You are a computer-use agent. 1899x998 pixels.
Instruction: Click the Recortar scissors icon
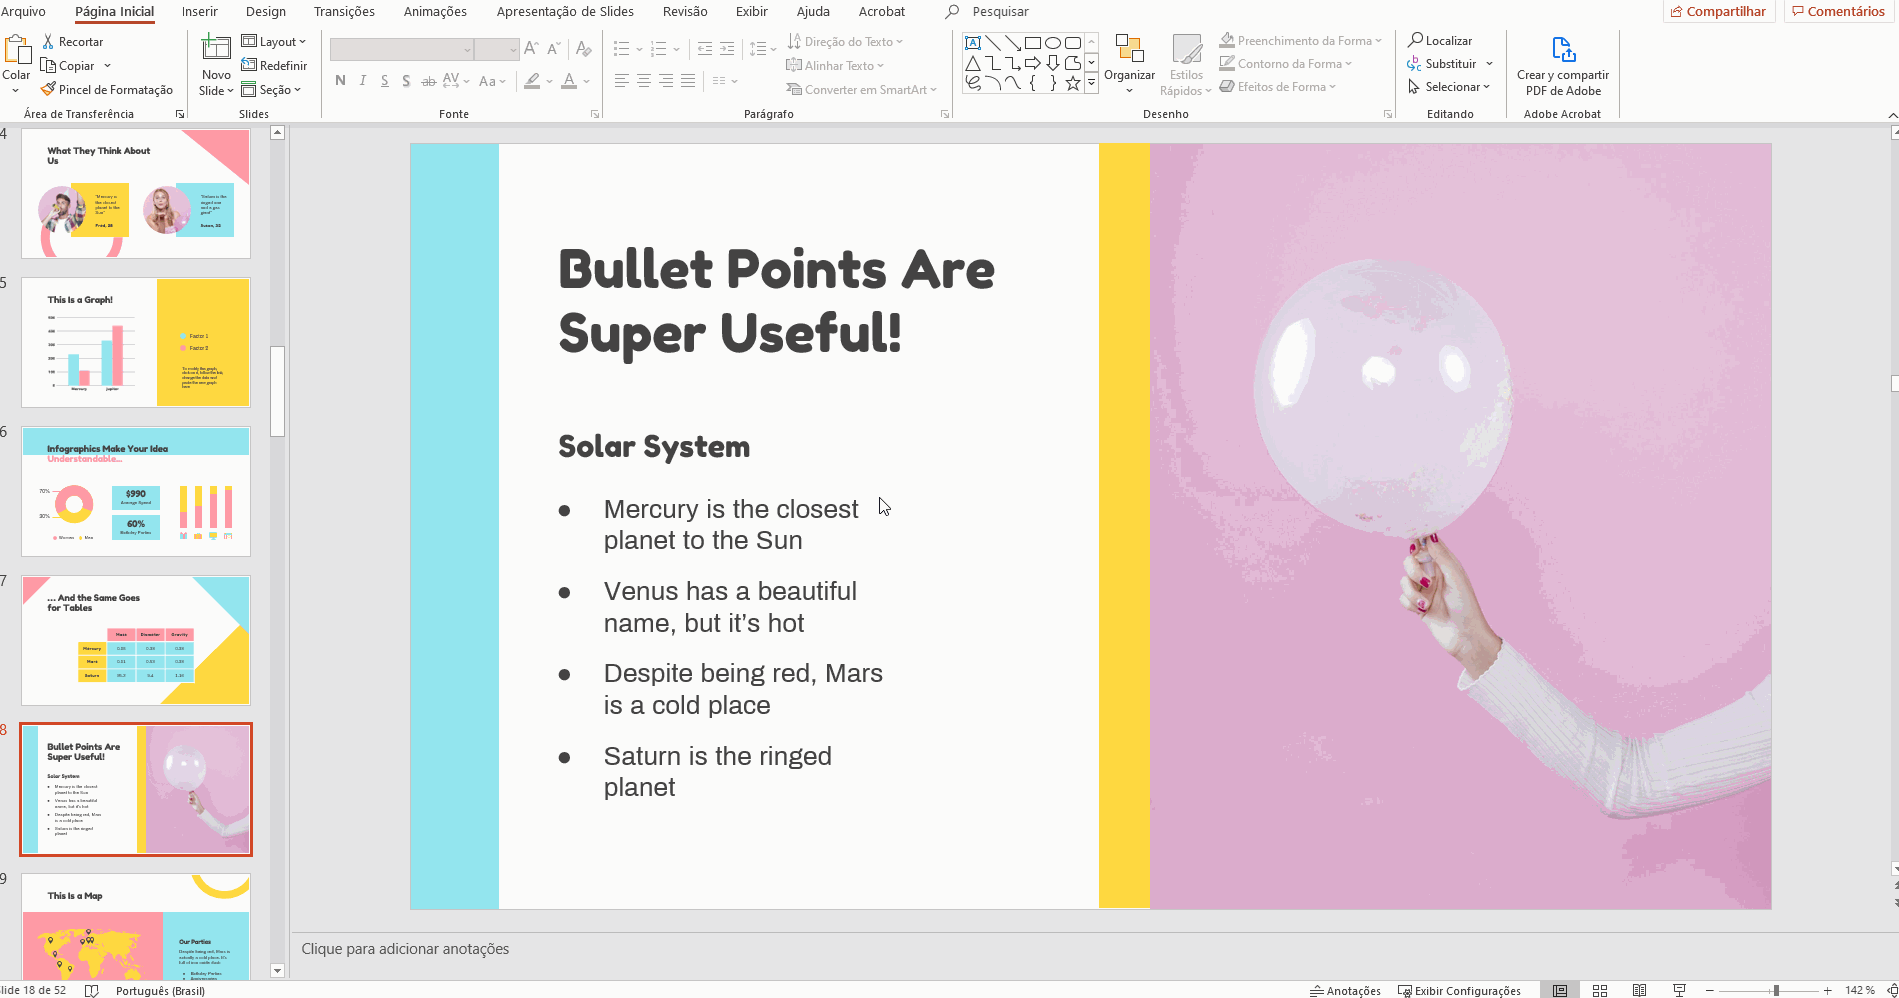(x=48, y=42)
